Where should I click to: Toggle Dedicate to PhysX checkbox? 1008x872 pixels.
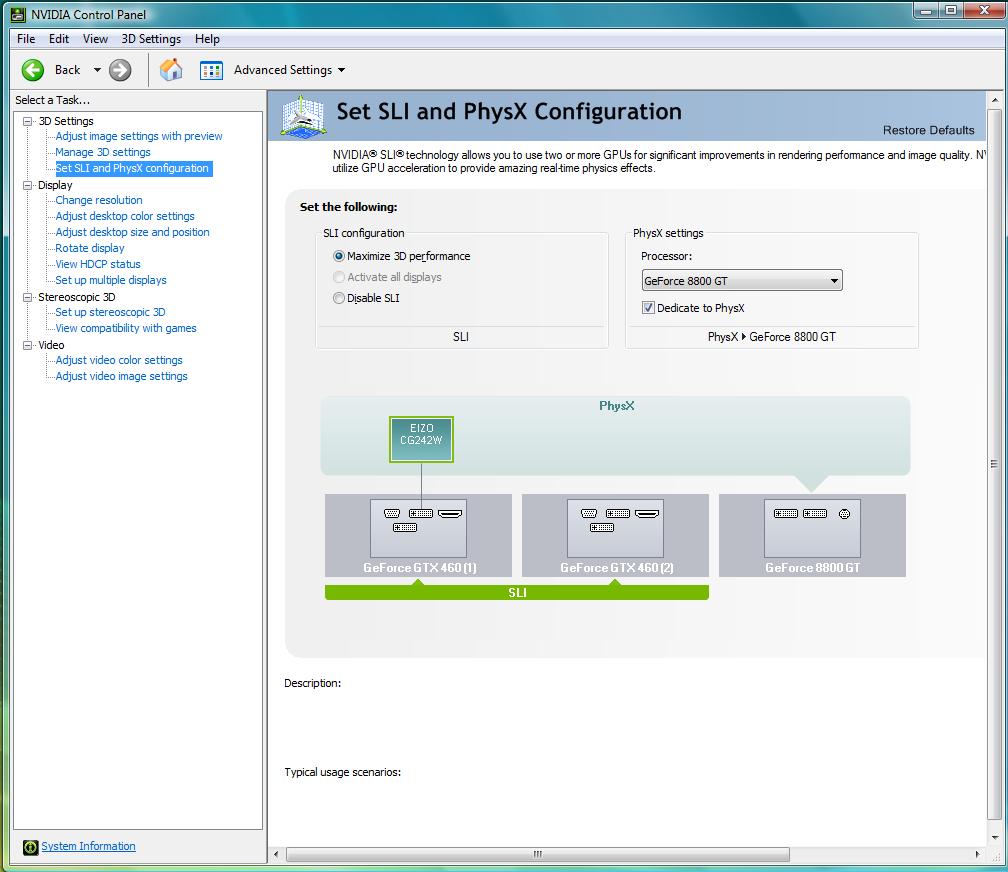648,308
